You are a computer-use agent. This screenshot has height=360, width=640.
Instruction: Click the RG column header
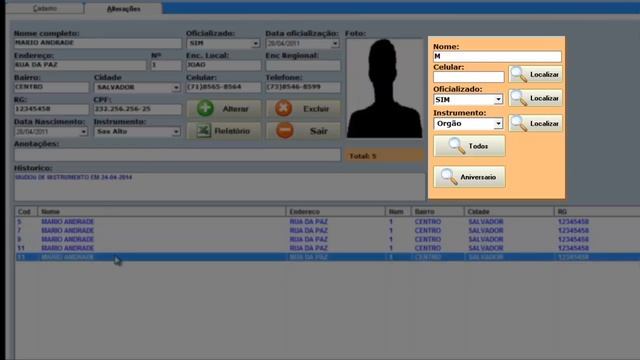(597, 211)
